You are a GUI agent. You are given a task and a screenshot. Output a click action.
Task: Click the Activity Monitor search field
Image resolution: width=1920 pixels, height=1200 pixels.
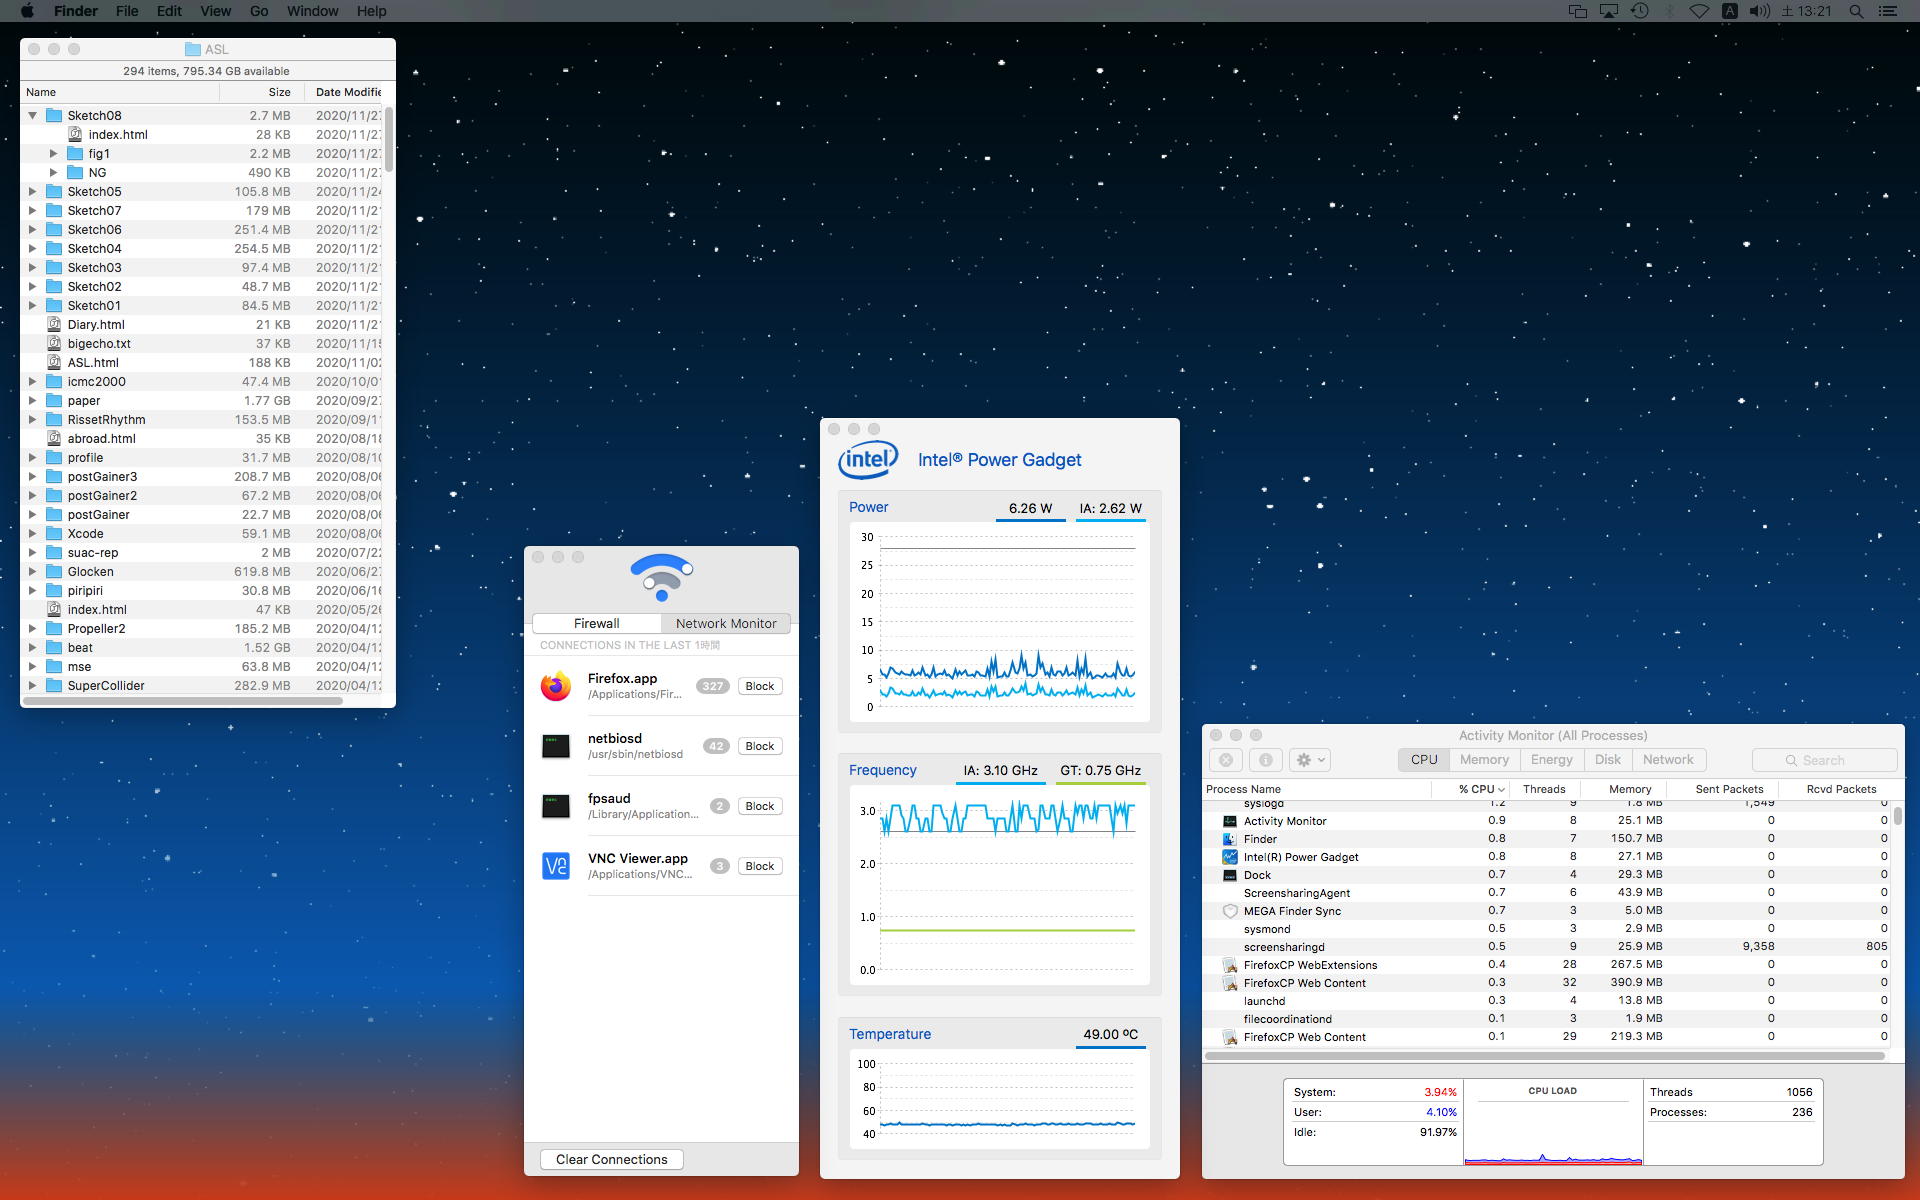click(1825, 760)
